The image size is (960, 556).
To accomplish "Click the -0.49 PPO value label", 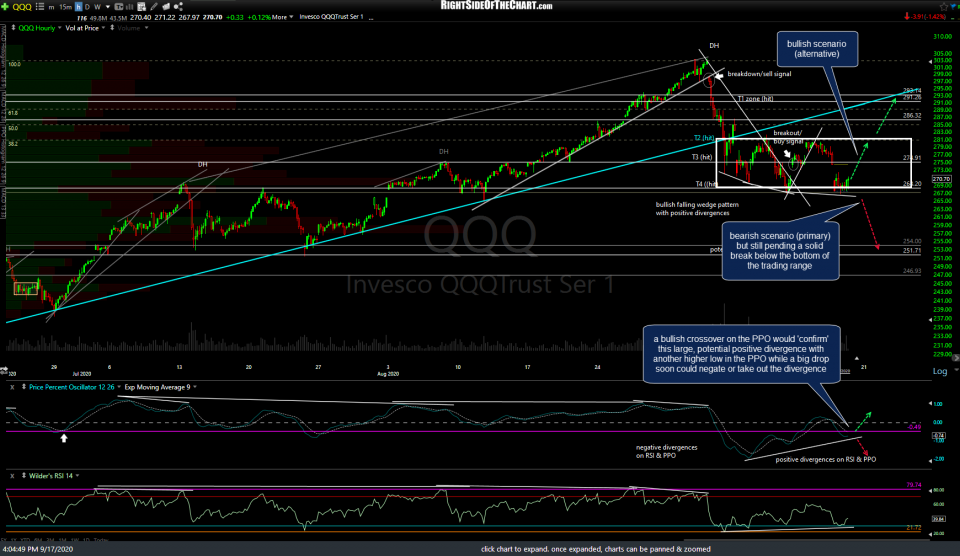I will pos(913,427).
